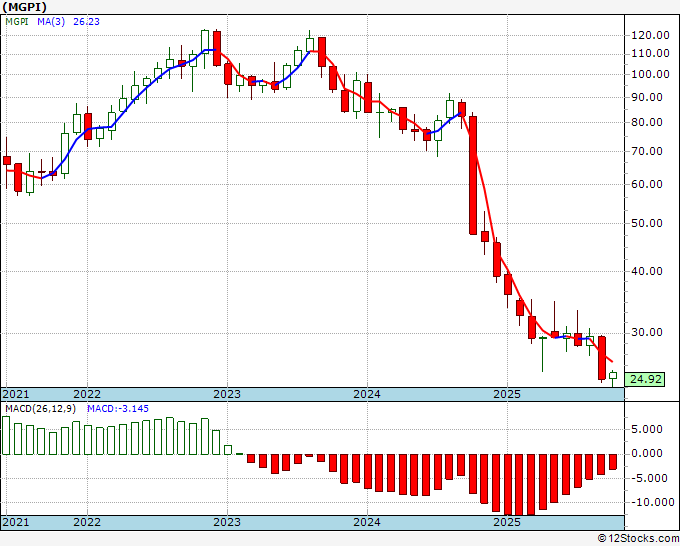Click the 12Stocks.com copyright link

point(638,539)
